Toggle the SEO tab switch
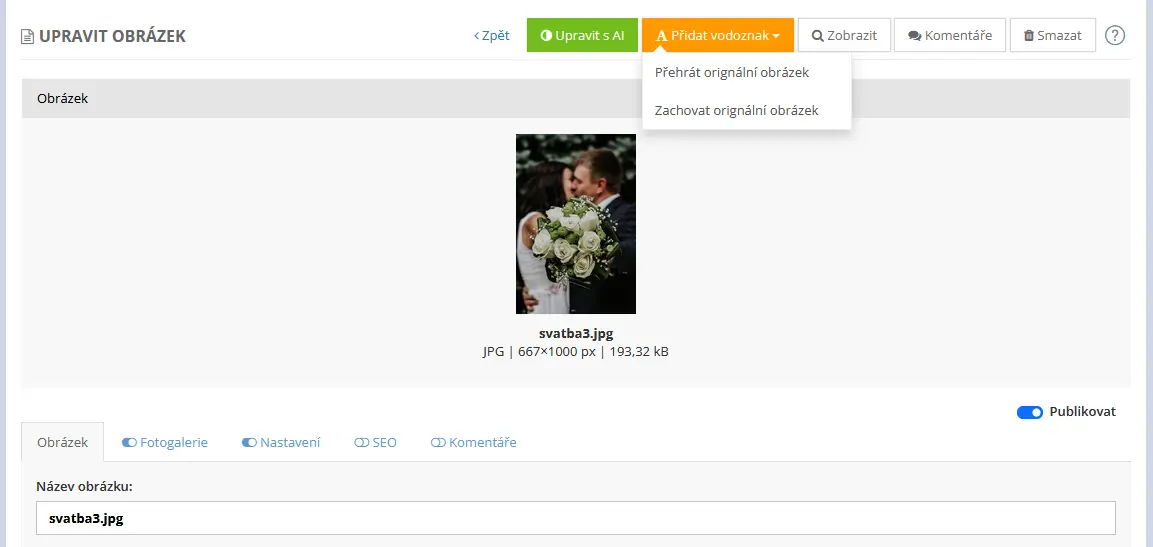The image size is (1153, 547). point(361,443)
